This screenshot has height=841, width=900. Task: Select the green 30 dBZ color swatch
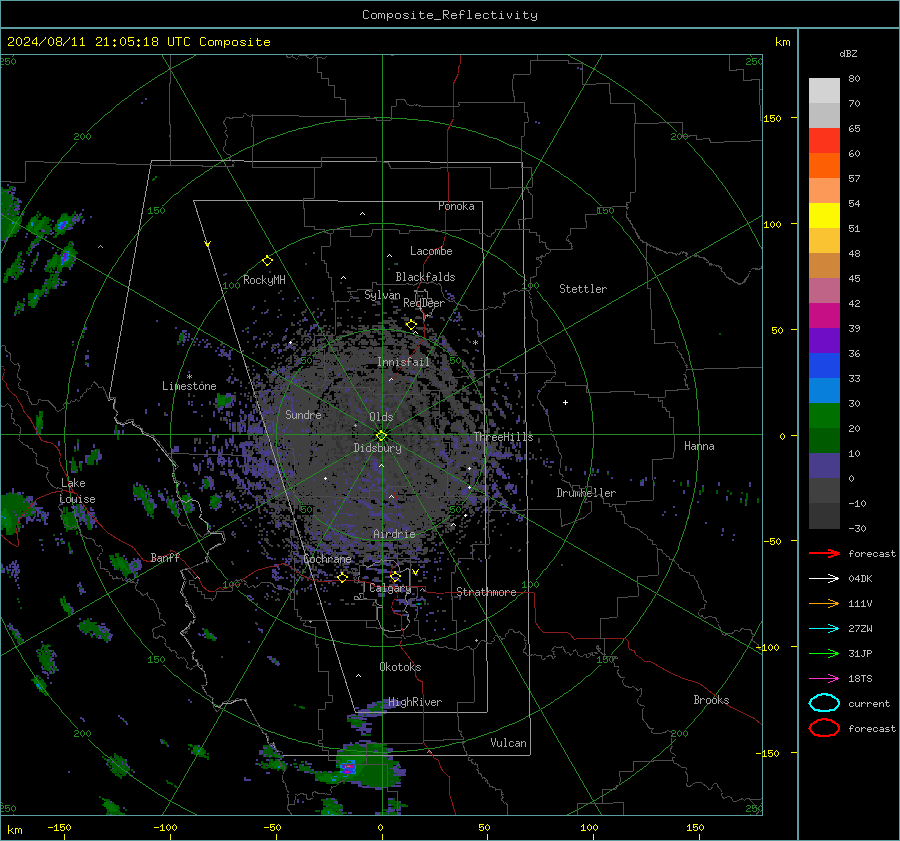click(x=824, y=416)
